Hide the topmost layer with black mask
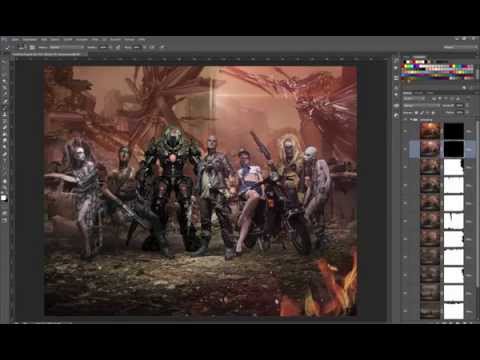The height and width of the screenshot is (360, 480). [406, 131]
